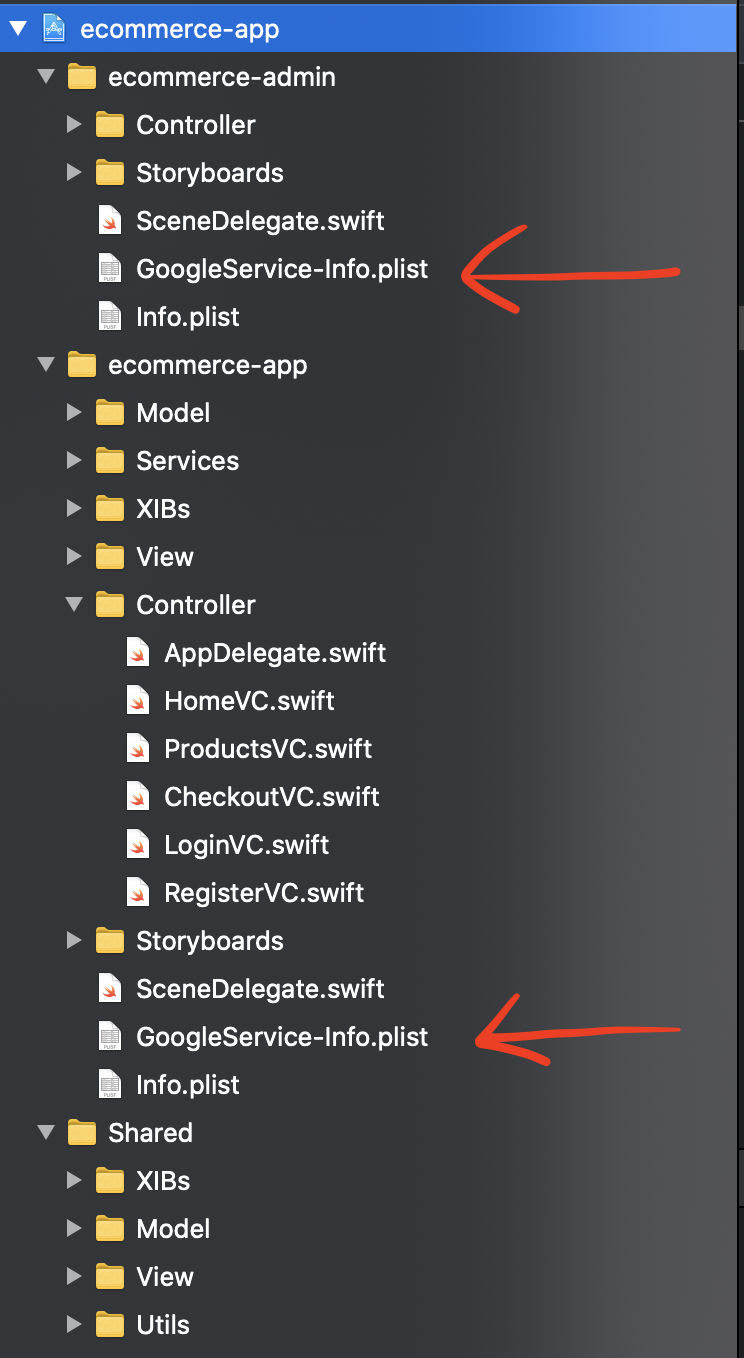Open CheckoutVC.swift file name
The height and width of the screenshot is (1358, 744).
click(x=272, y=797)
